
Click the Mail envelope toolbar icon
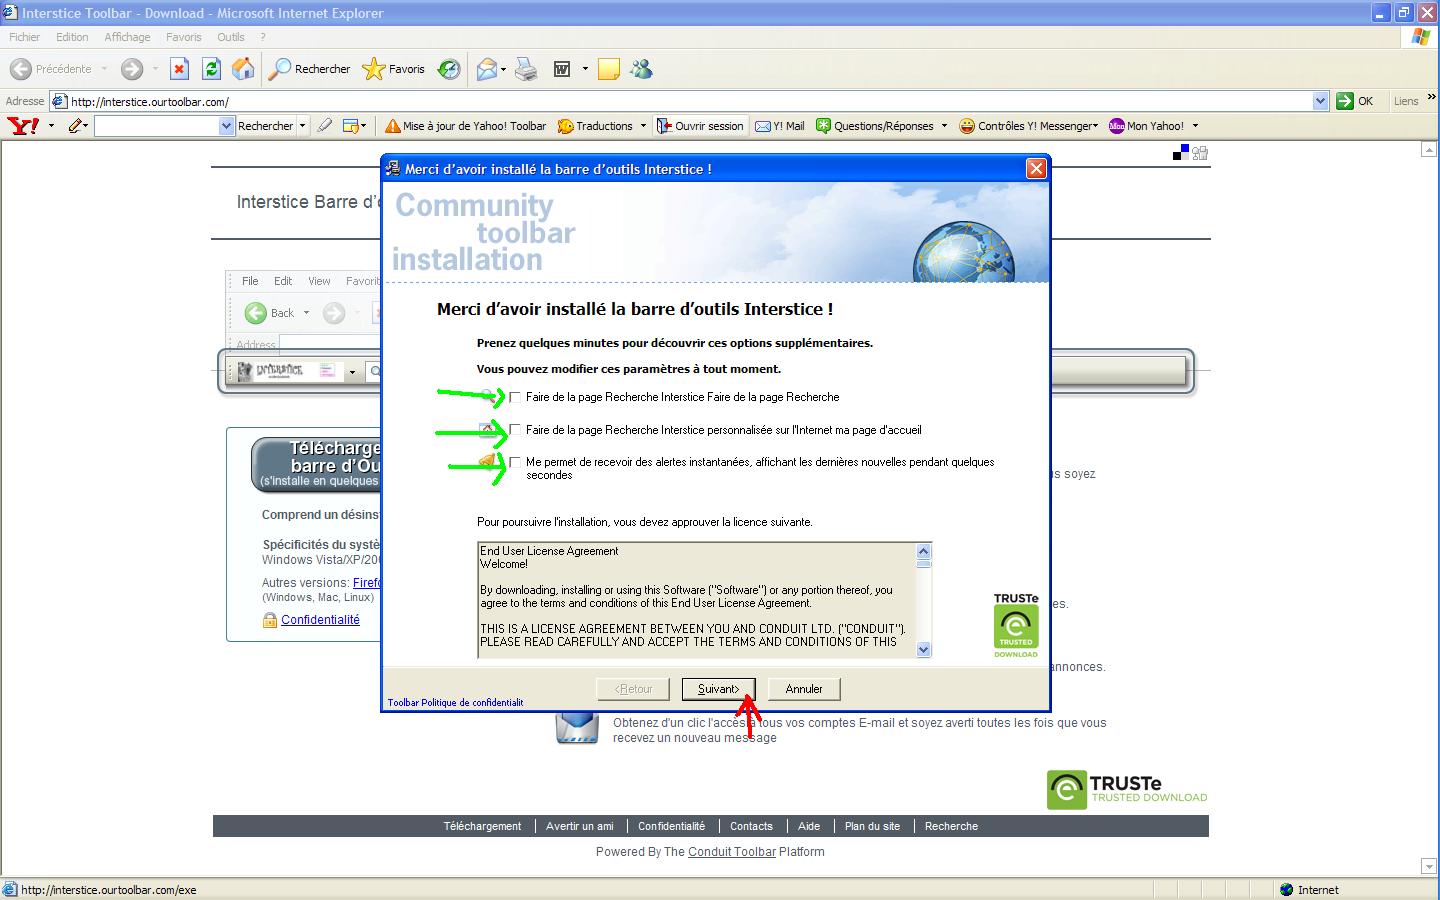487,69
